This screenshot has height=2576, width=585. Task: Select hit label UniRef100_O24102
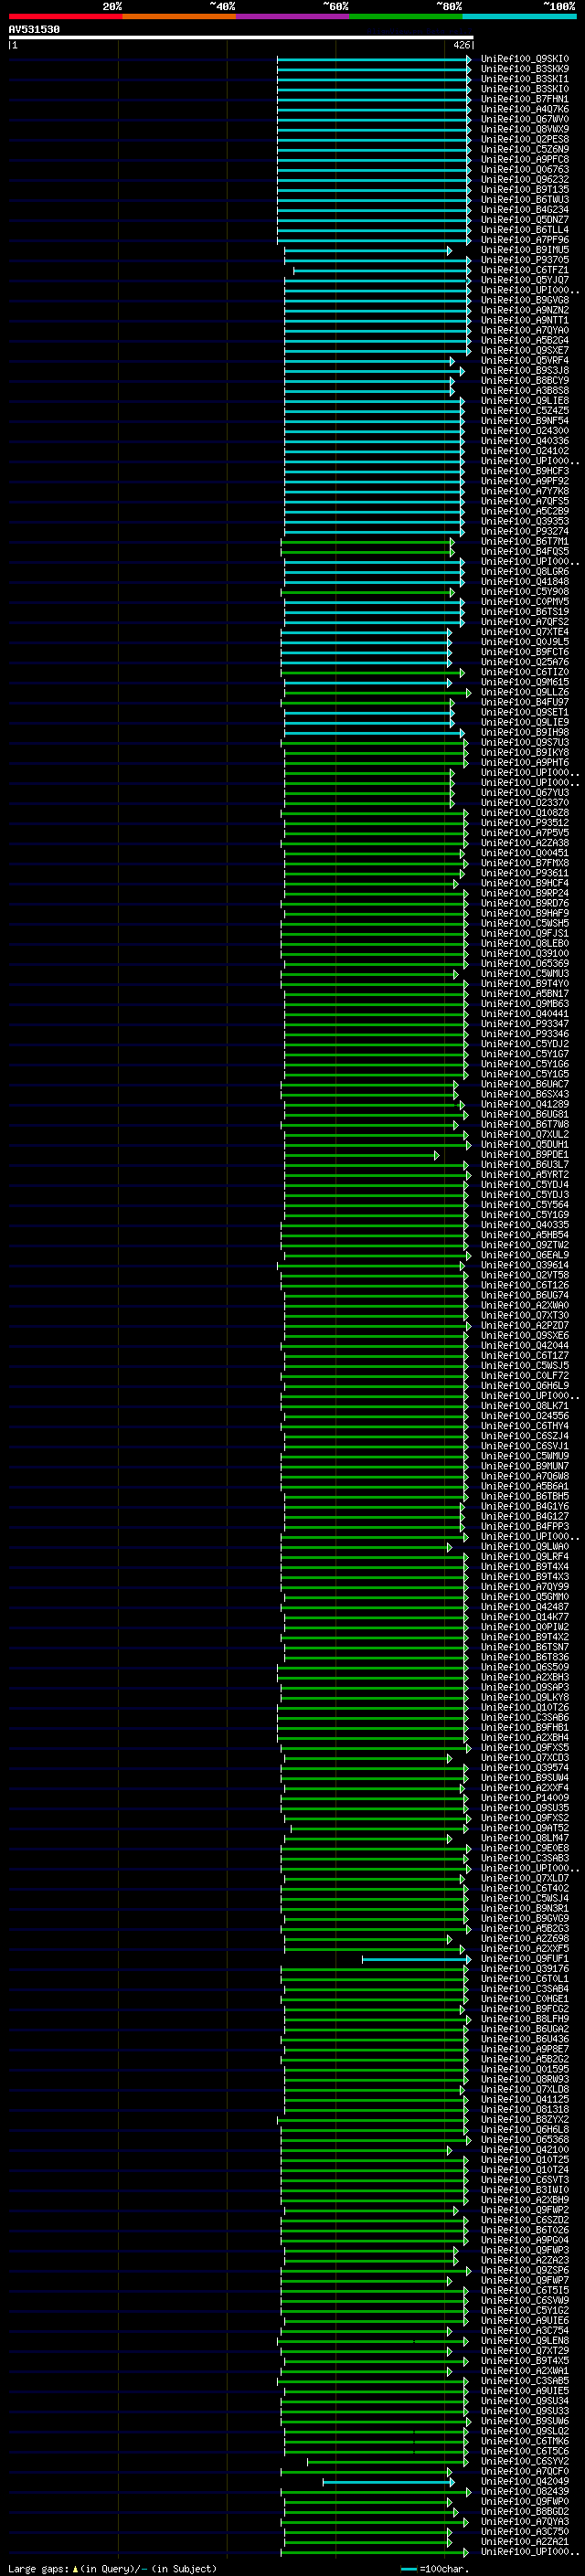click(x=524, y=451)
